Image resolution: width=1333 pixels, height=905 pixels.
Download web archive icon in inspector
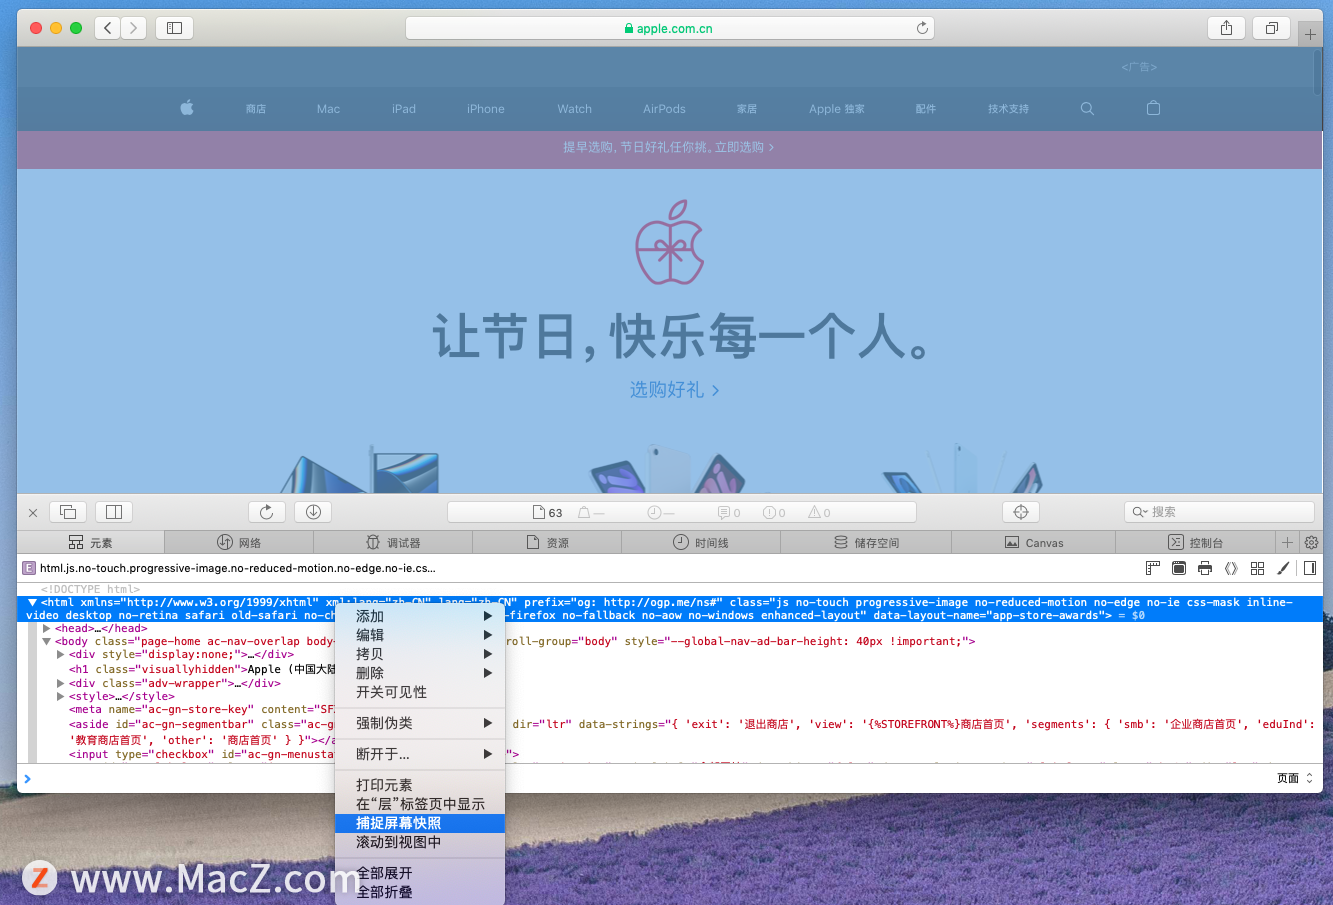313,512
